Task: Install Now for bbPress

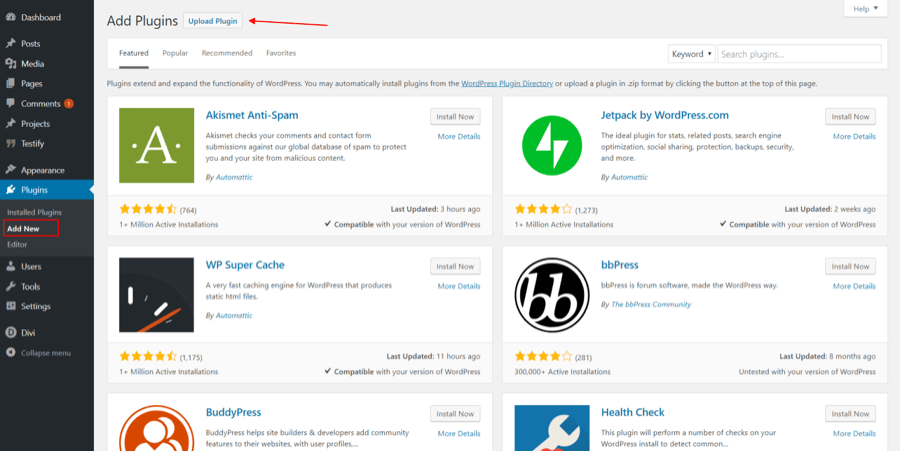Action: coord(851,266)
